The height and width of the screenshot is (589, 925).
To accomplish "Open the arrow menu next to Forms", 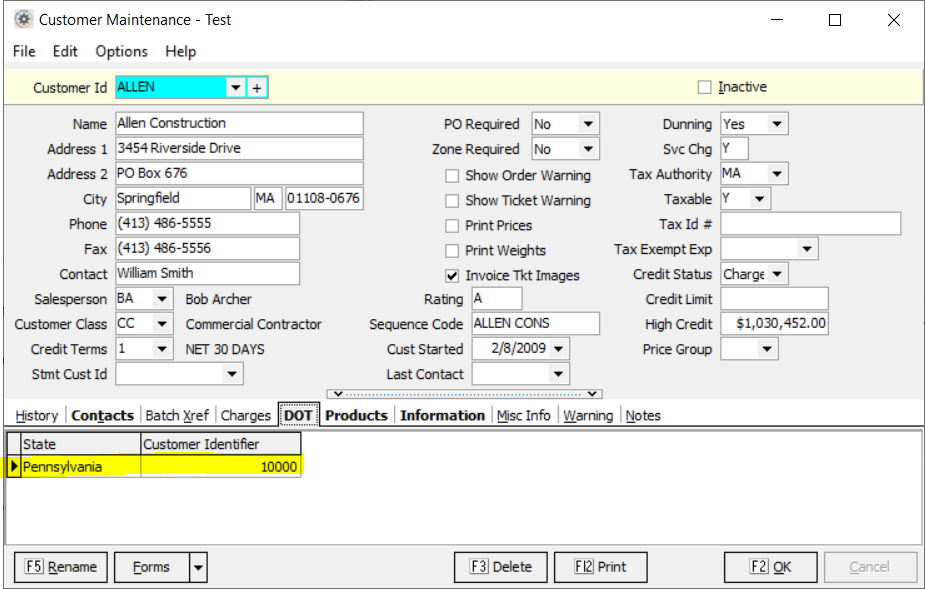I will tap(198, 567).
